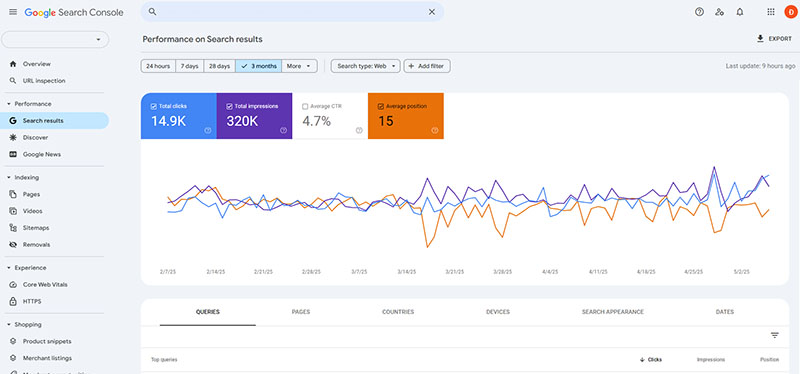Toggle the Total clicks checkbox

pos(154,106)
